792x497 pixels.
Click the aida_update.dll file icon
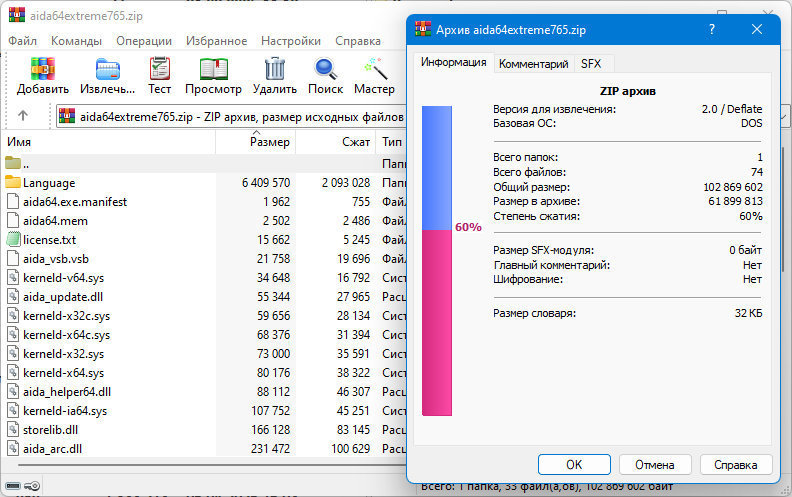[13, 296]
